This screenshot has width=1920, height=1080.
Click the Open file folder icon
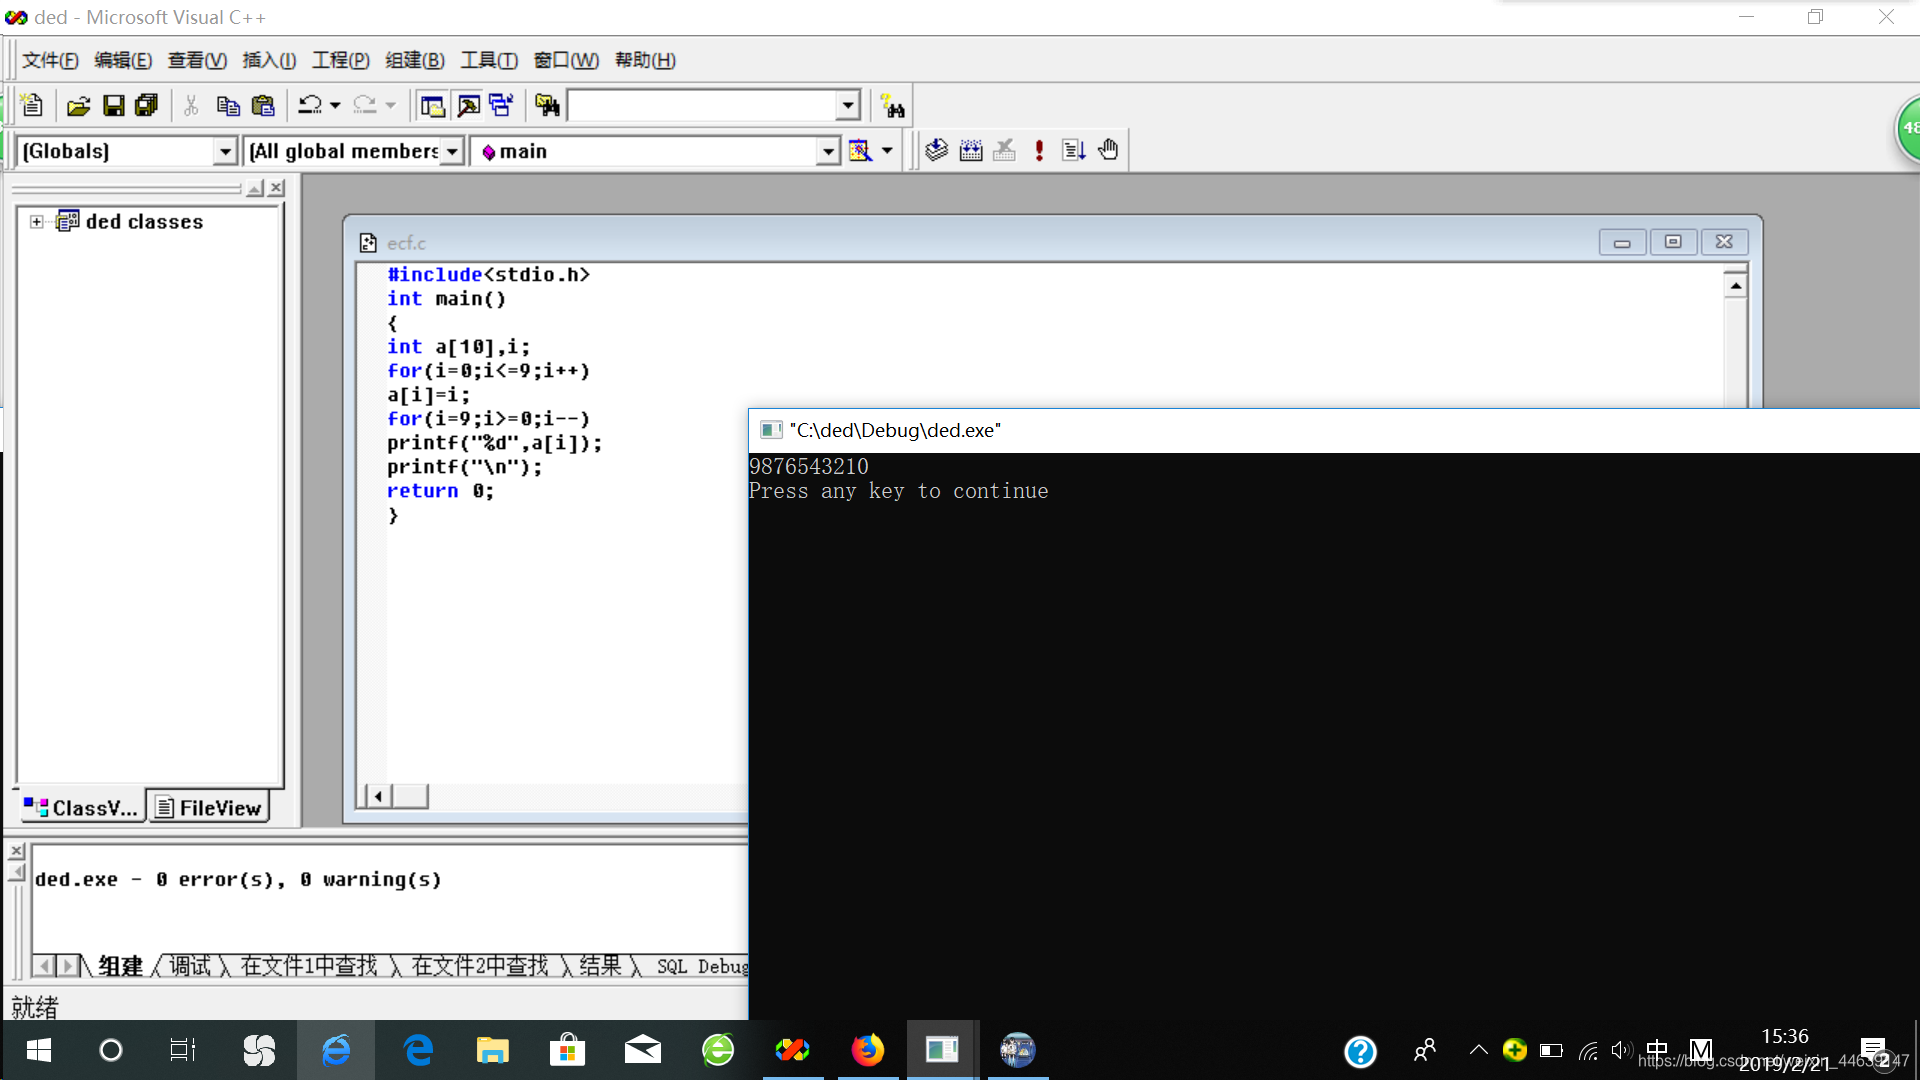click(x=78, y=105)
